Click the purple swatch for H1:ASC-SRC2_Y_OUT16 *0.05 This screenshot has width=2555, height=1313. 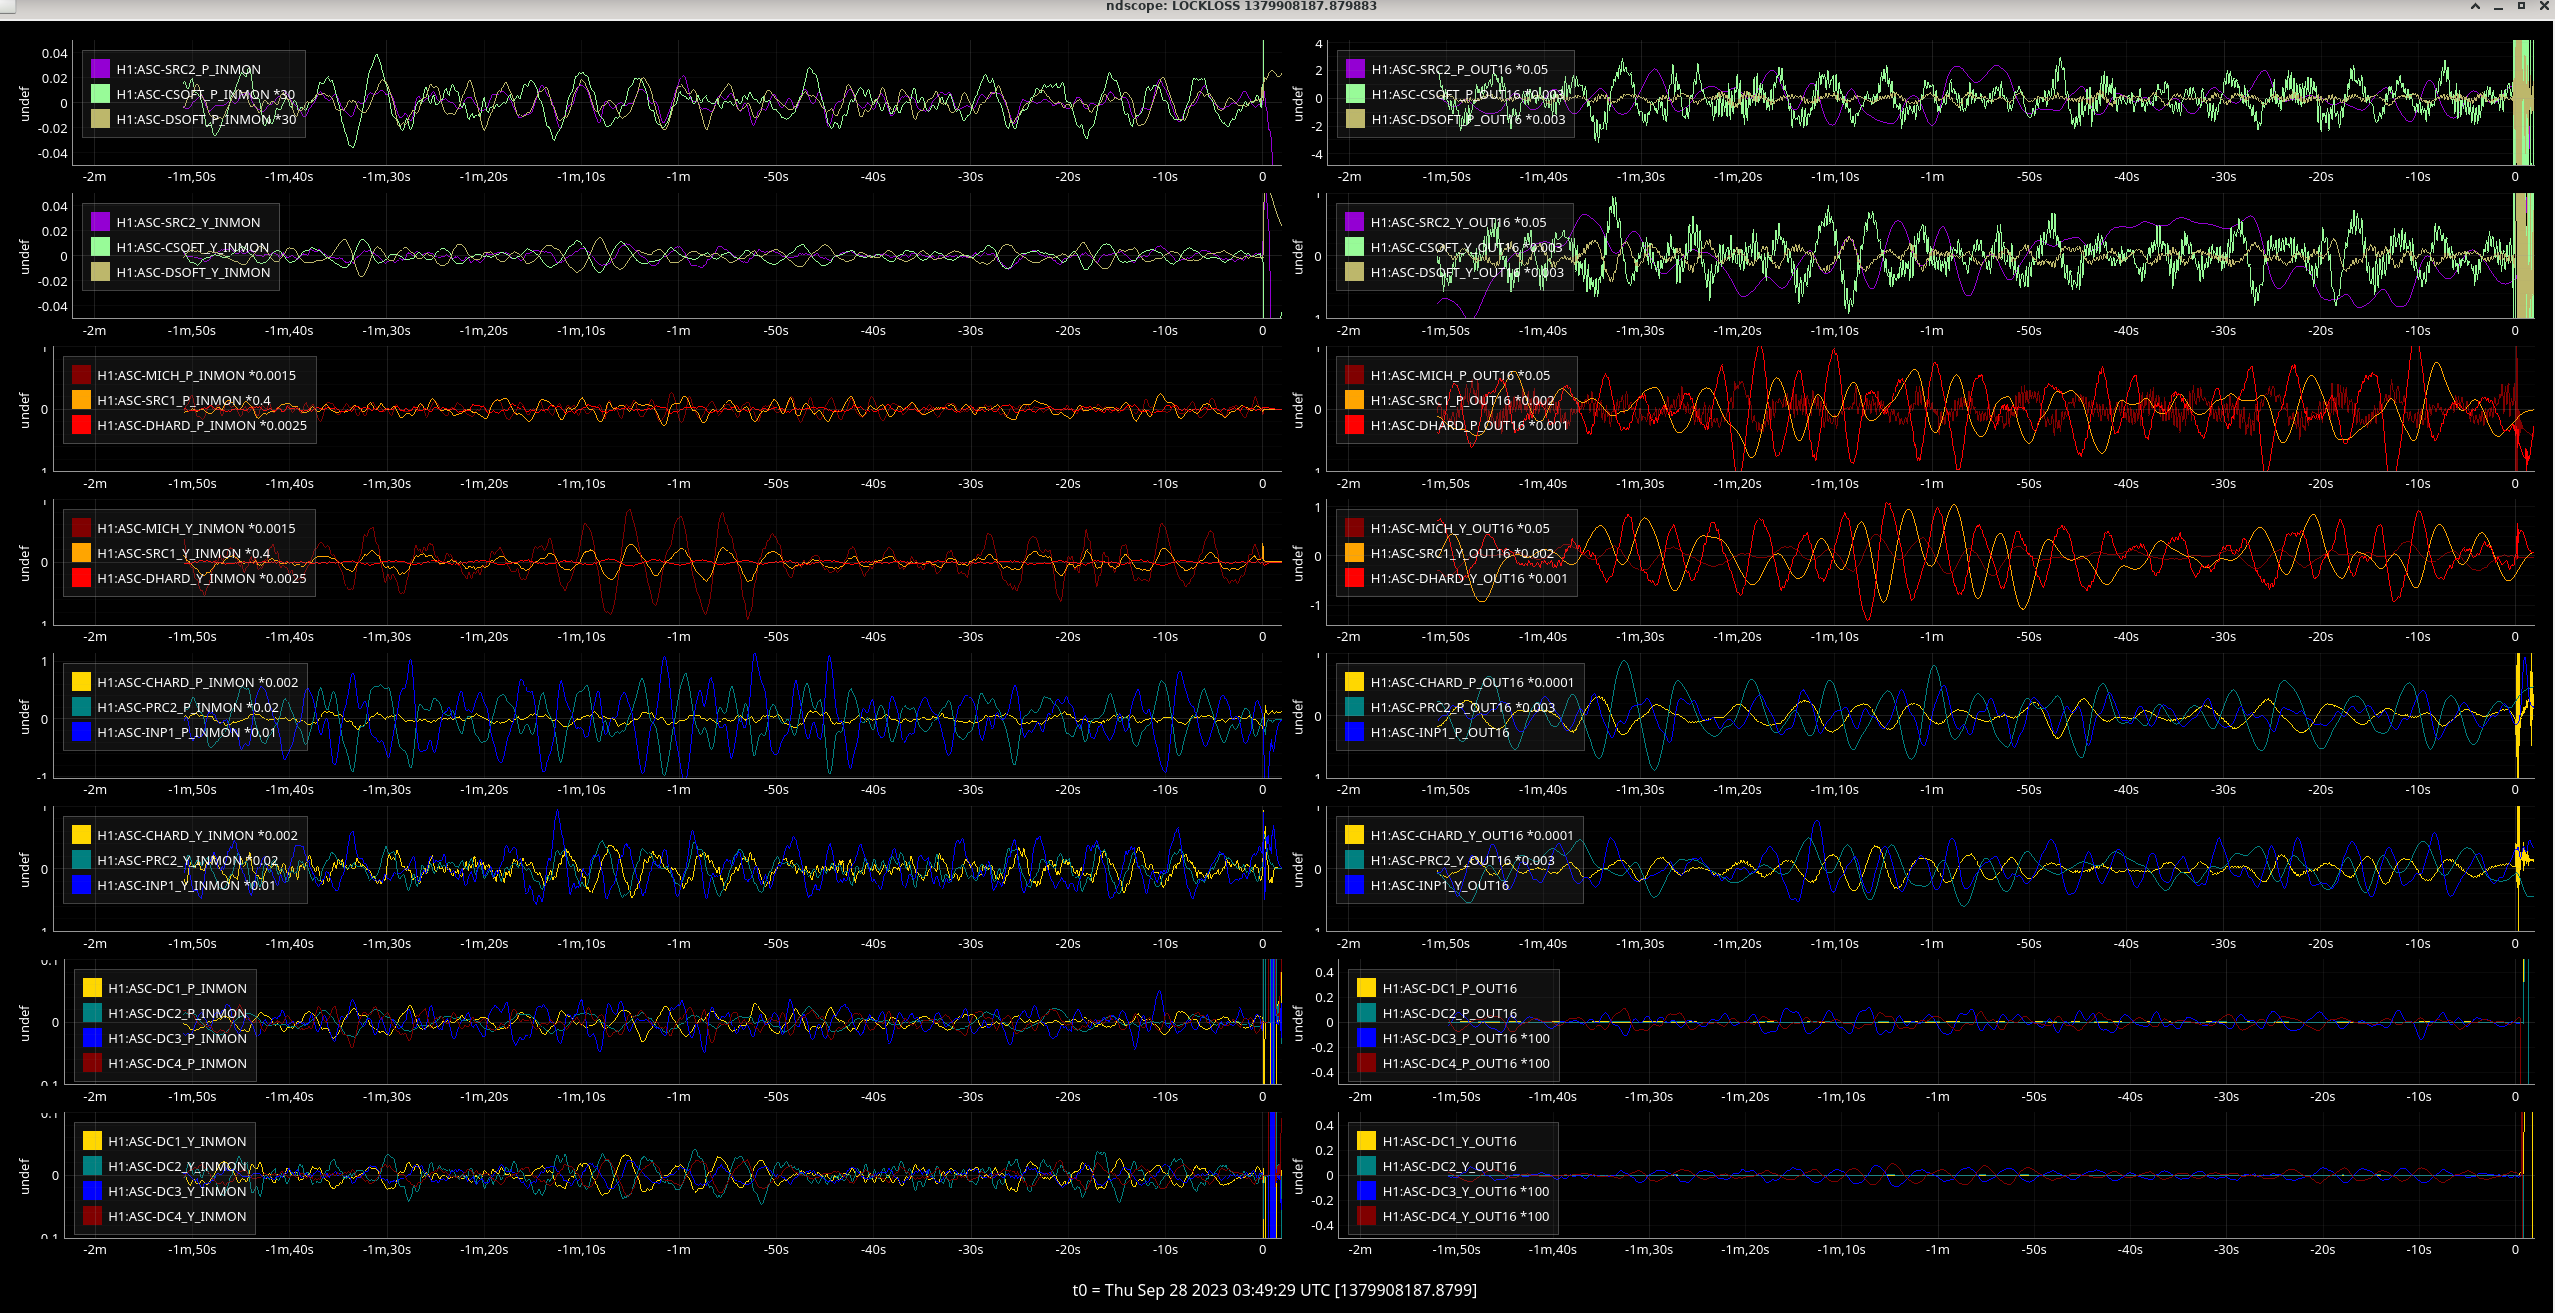tap(1354, 222)
